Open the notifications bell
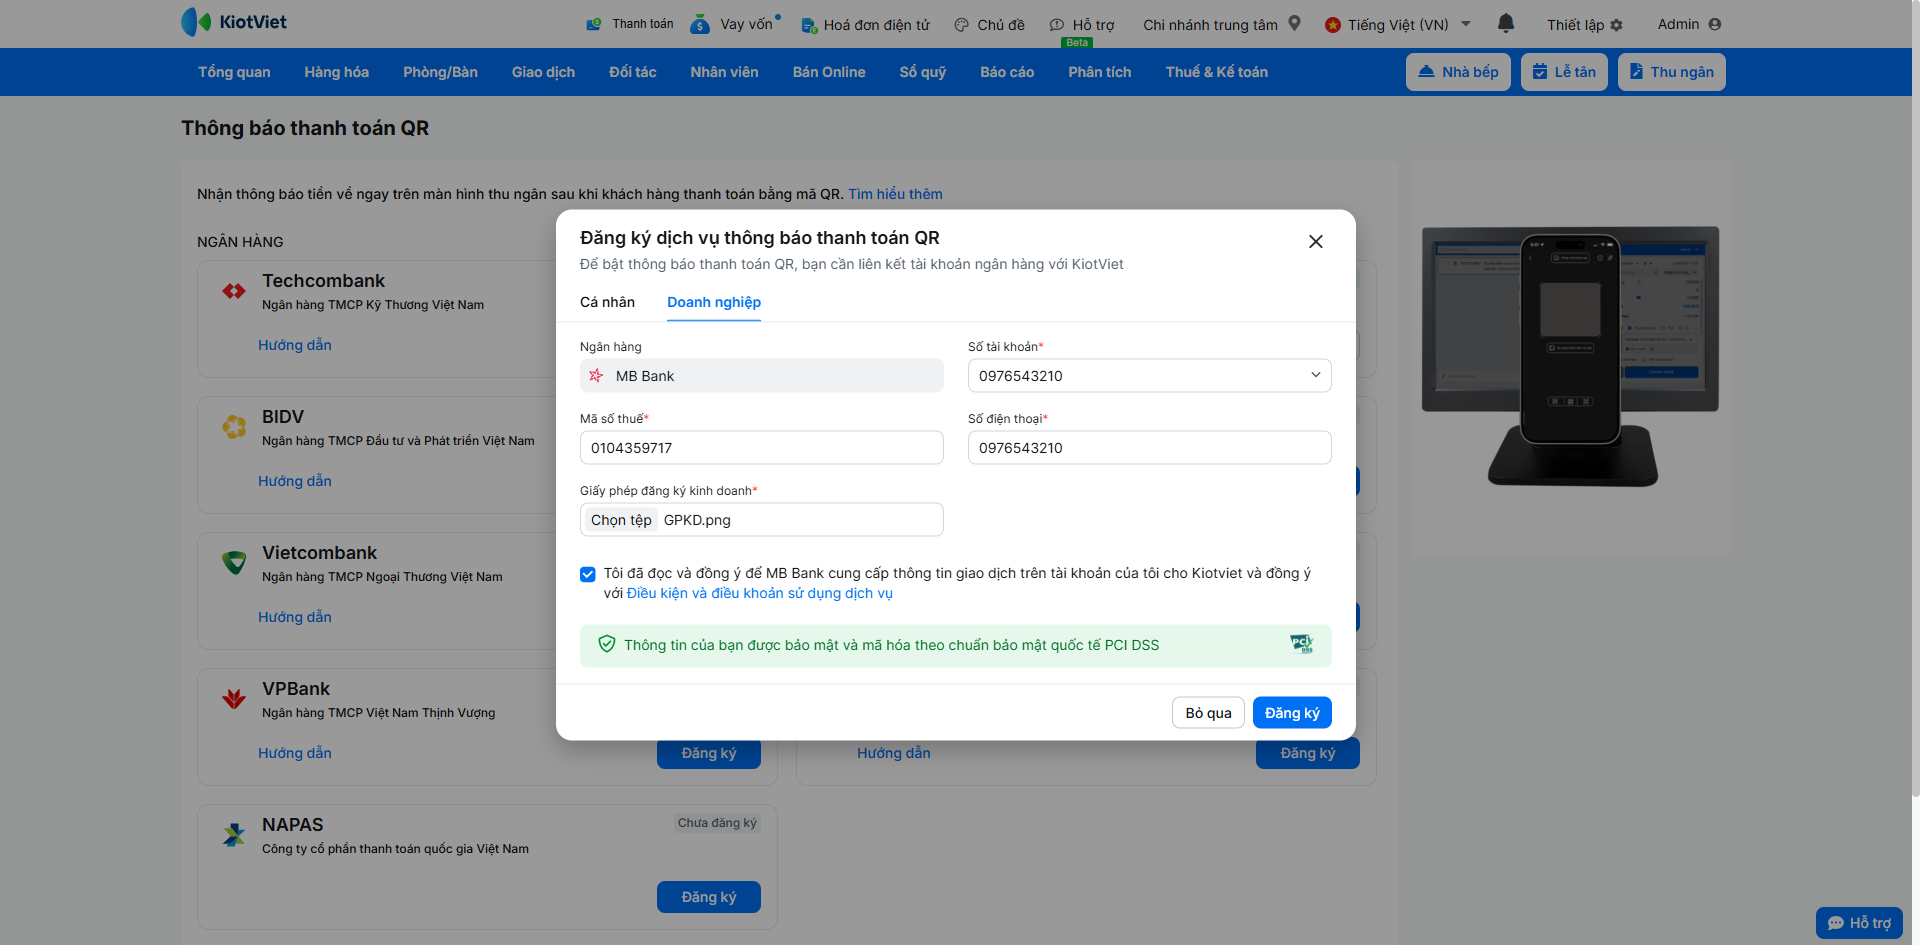1920x945 pixels. point(1506,23)
